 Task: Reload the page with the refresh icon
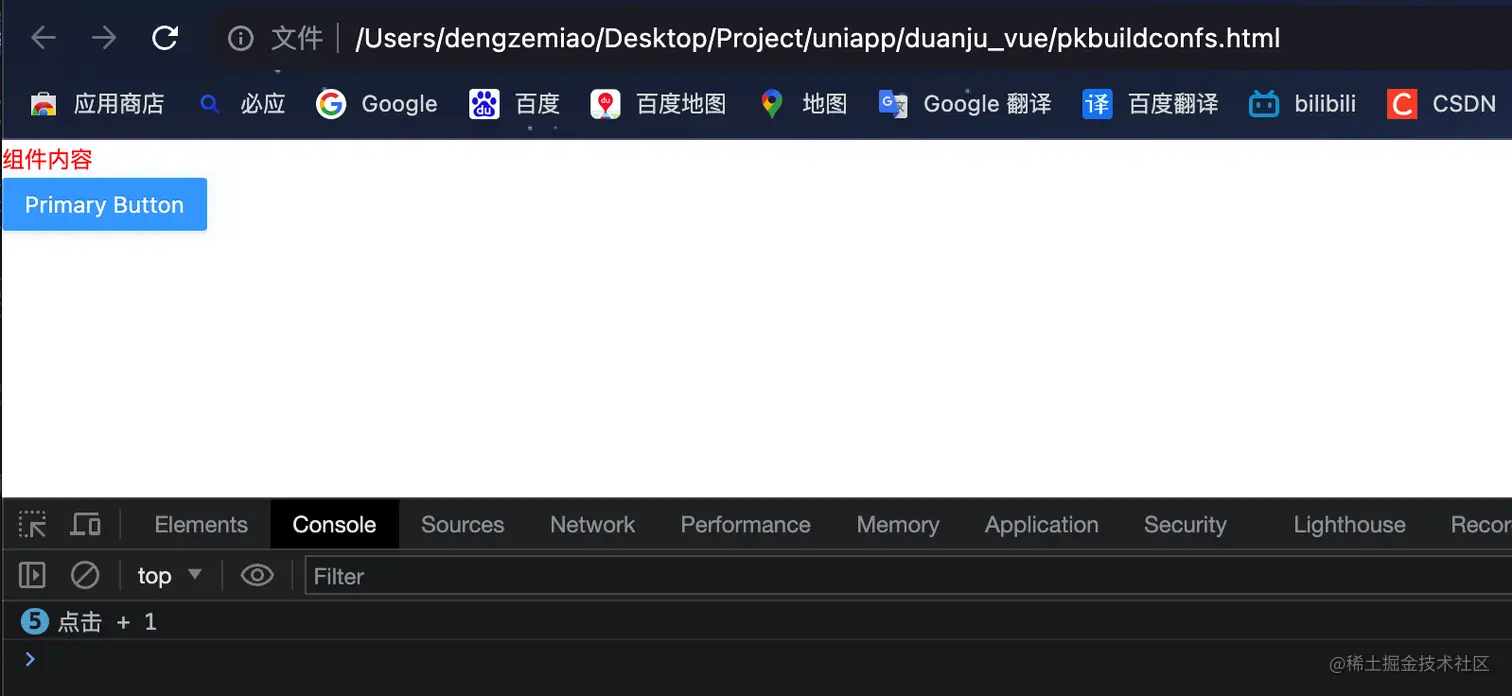click(165, 38)
